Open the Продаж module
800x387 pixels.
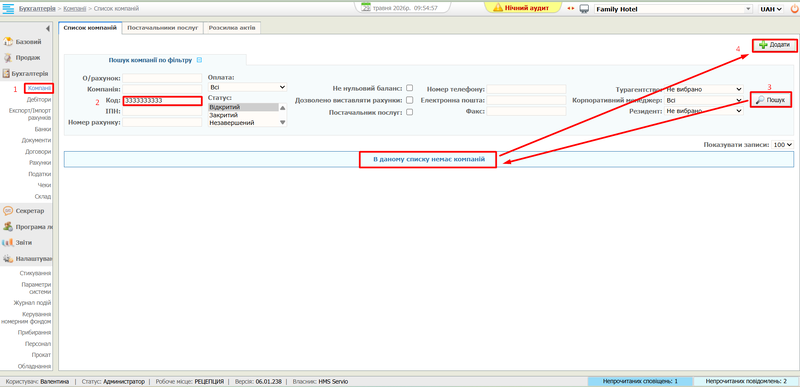pyautogui.click(x=27, y=58)
